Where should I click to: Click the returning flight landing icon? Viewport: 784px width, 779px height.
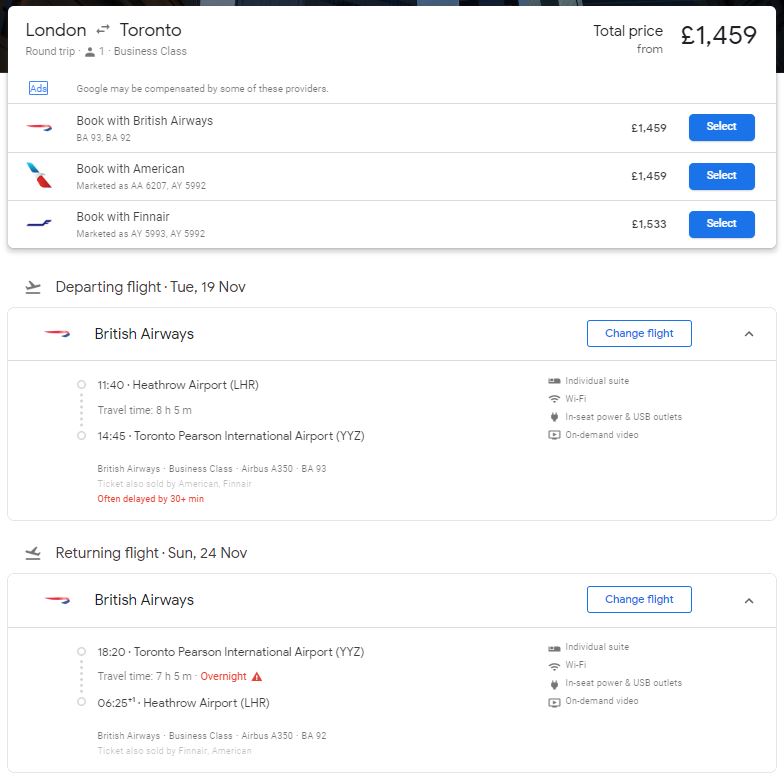pos(33,553)
